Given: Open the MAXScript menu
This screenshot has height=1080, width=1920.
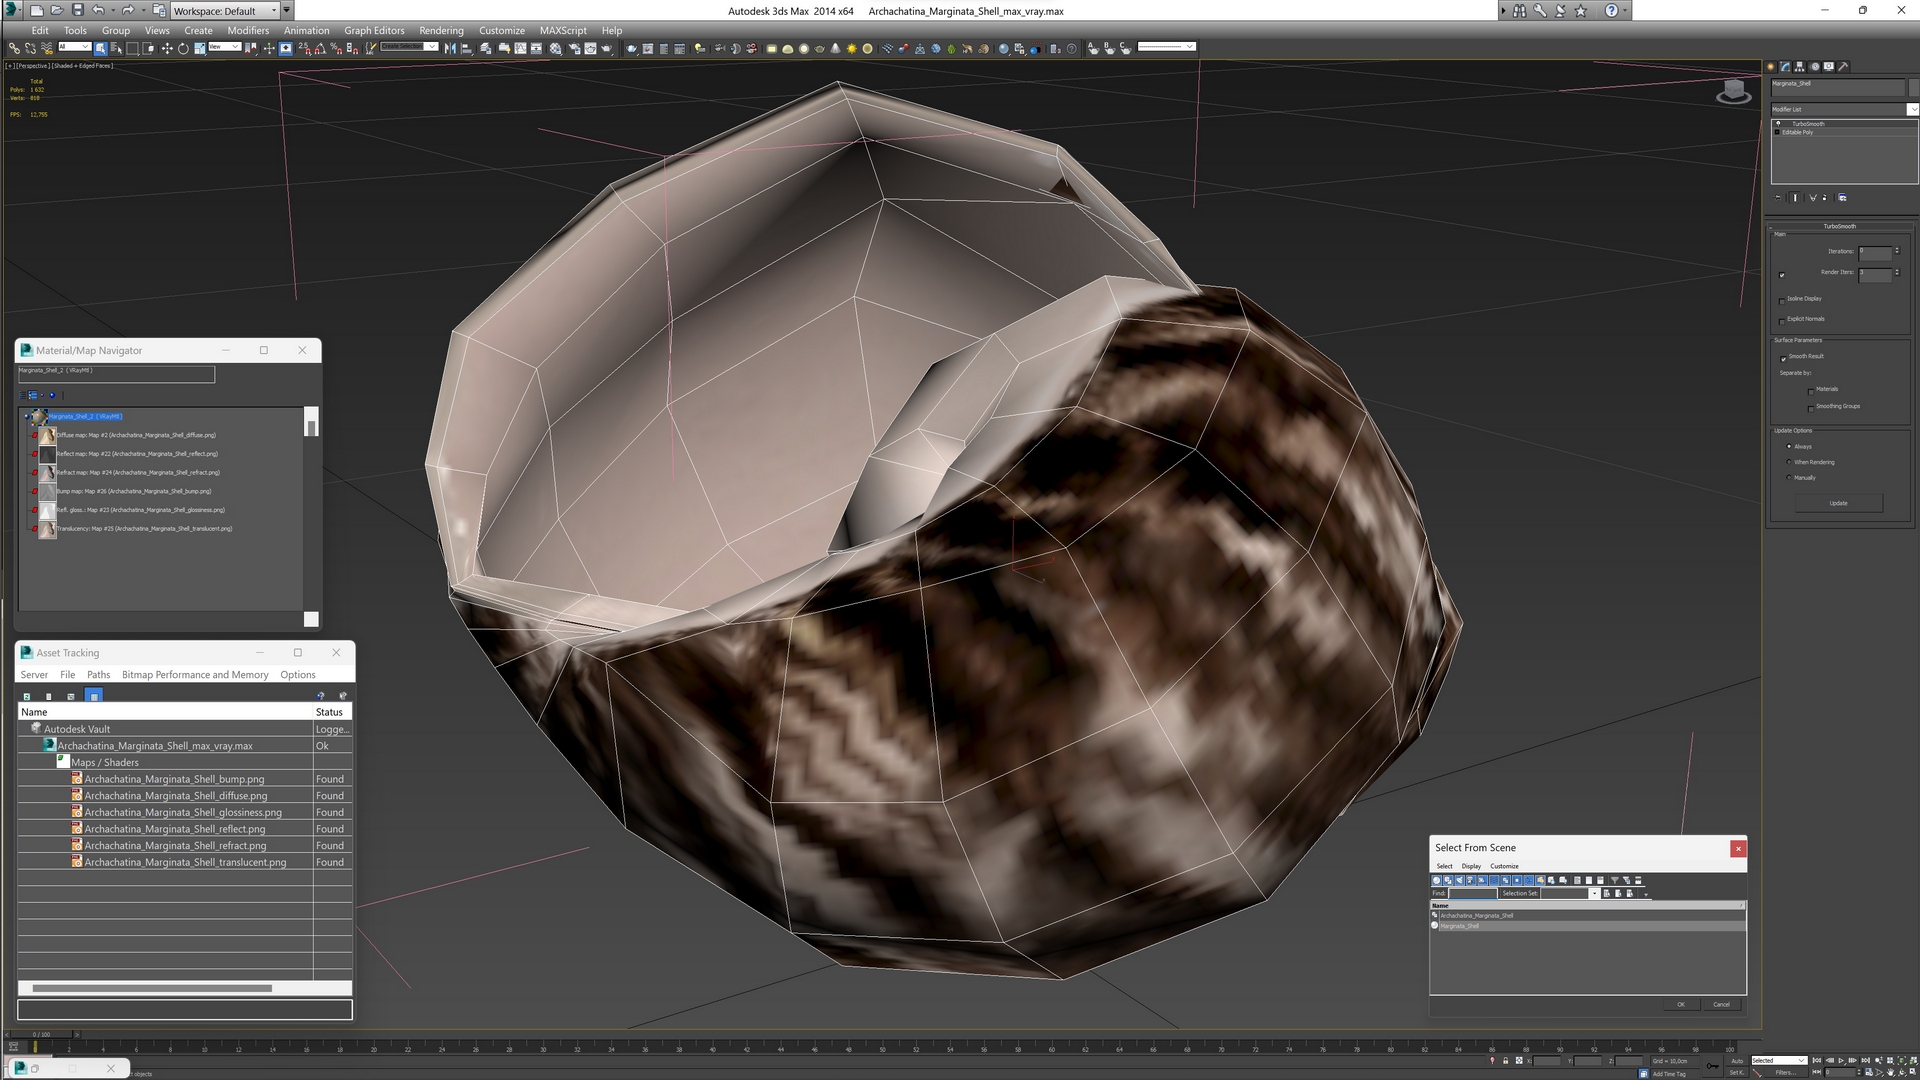Looking at the screenshot, I should (x=563, y=30).
